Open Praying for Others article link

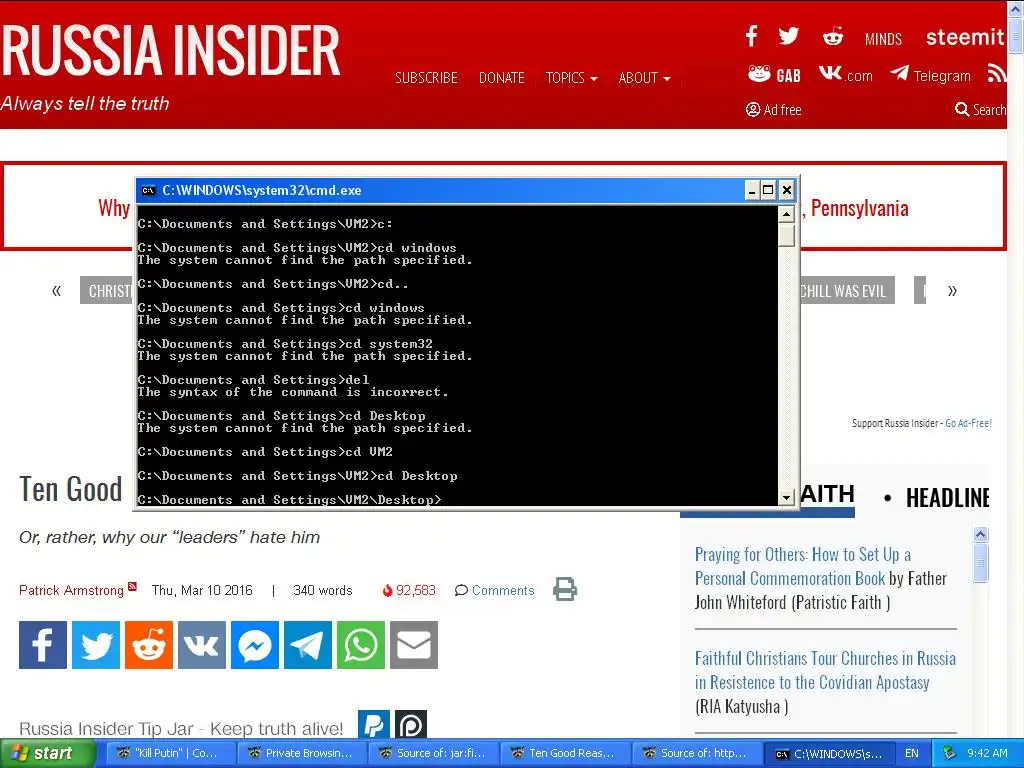803,566
